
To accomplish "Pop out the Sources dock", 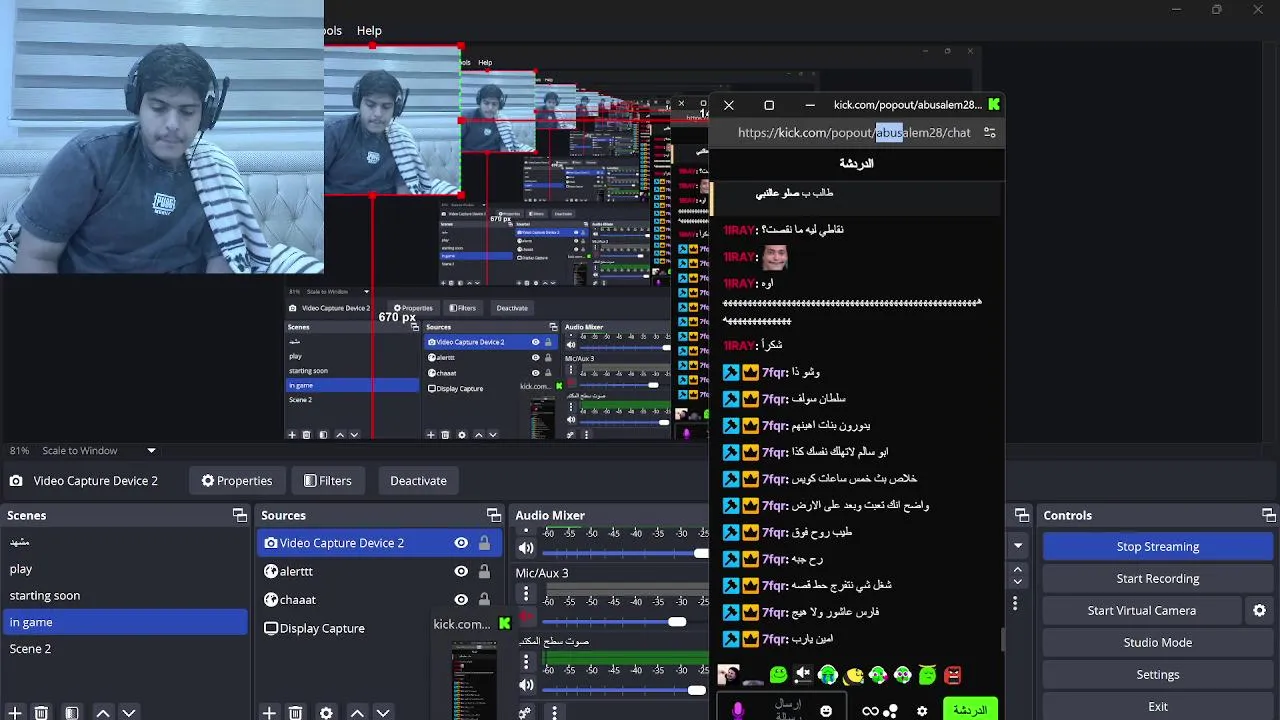I will 494,515.
